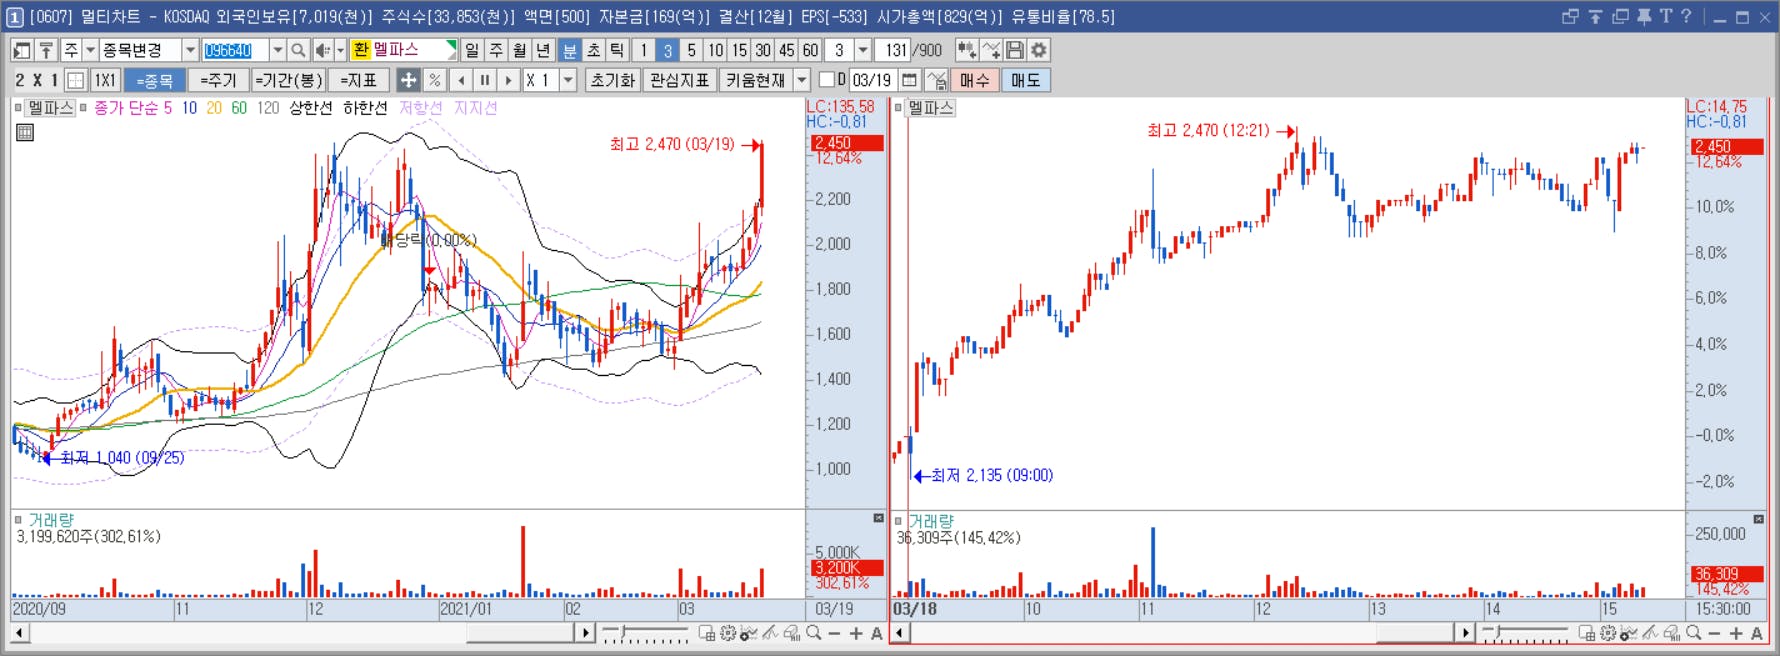Click the 매수 buy button
Screen dimensions: 1780x656
coord(974,80)
